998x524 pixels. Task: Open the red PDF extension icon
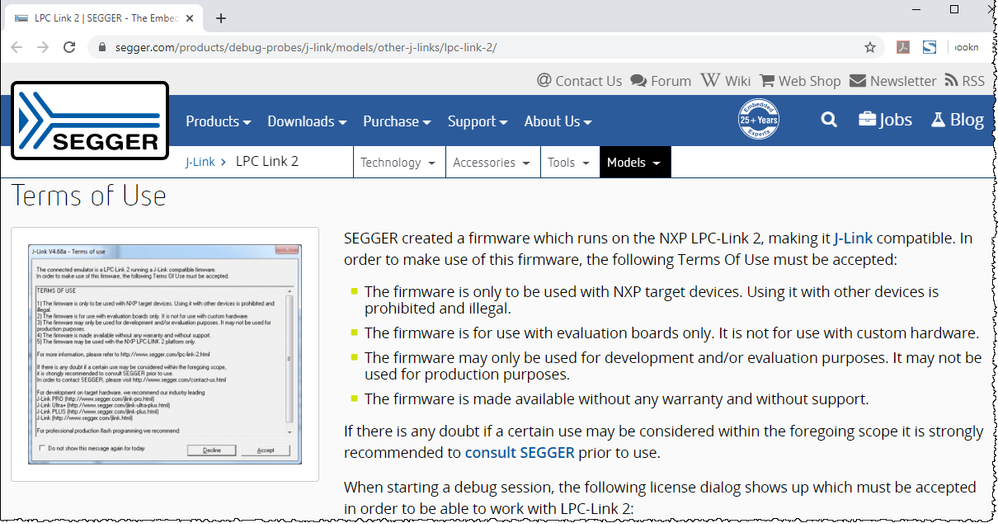point(903,47)
